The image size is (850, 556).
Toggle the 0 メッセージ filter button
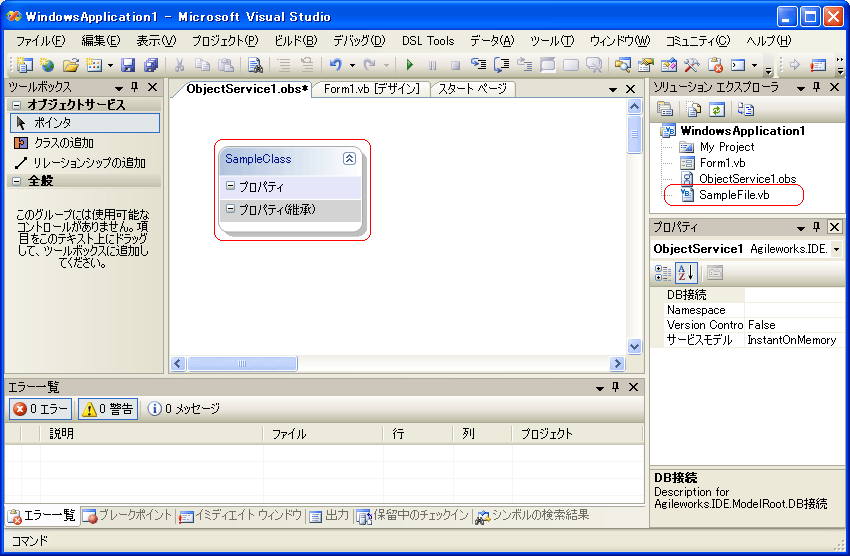click(184, 409)
